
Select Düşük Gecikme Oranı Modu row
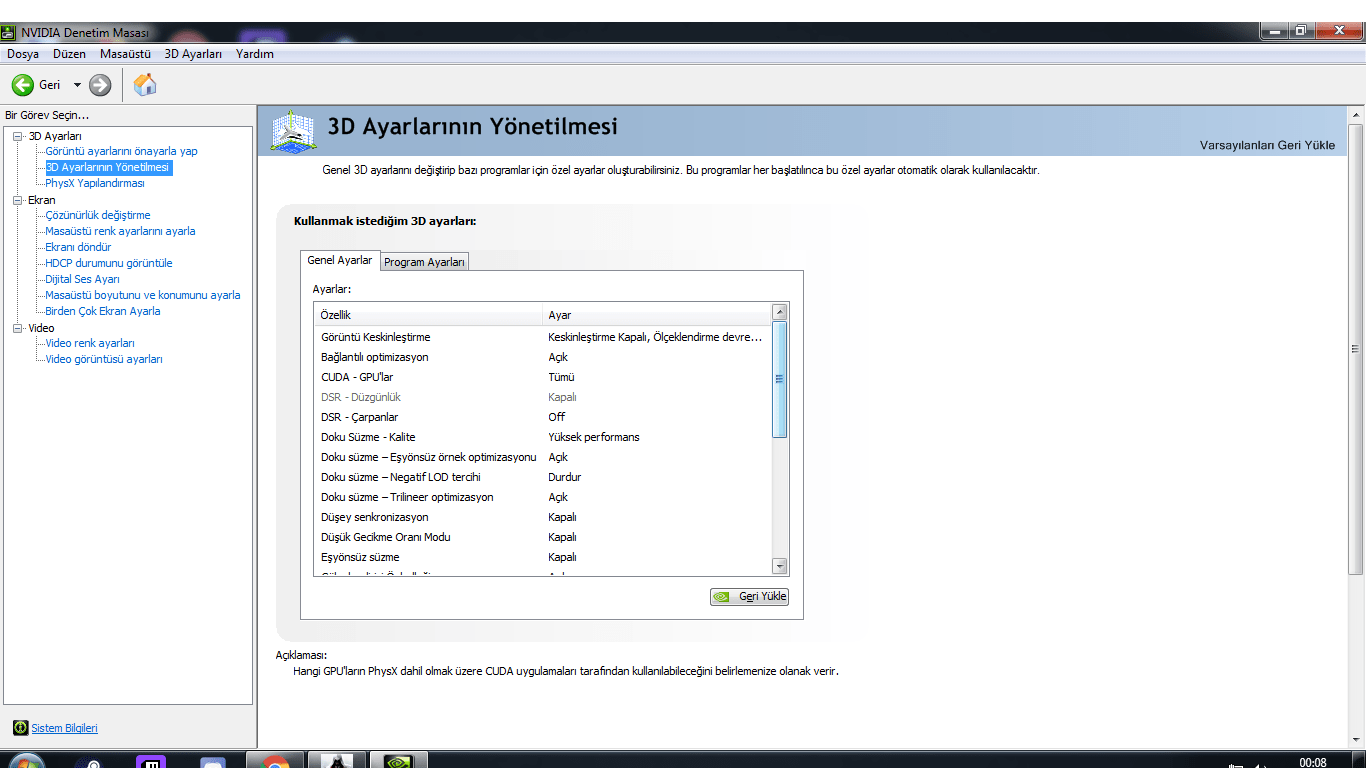click(543, 537)
